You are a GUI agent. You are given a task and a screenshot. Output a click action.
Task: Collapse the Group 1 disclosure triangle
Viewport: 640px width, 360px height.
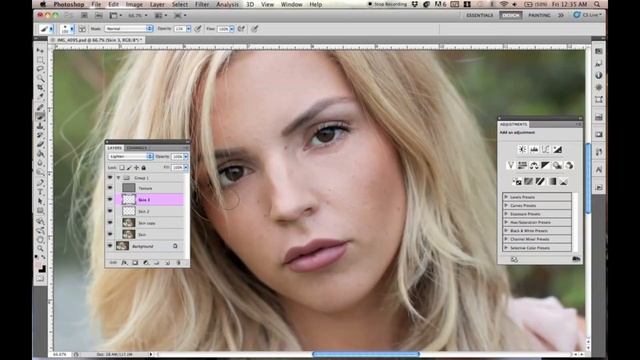tap(118, 178)
